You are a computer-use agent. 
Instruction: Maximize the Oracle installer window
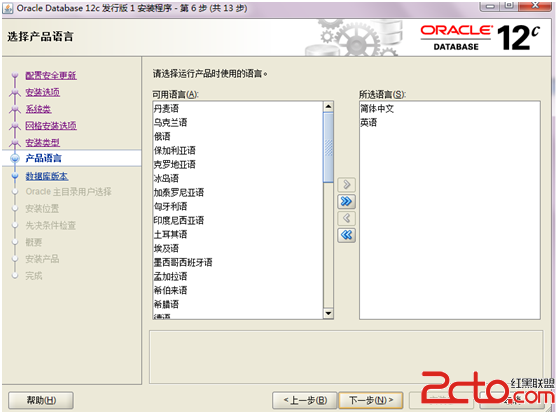coord(510,6)
